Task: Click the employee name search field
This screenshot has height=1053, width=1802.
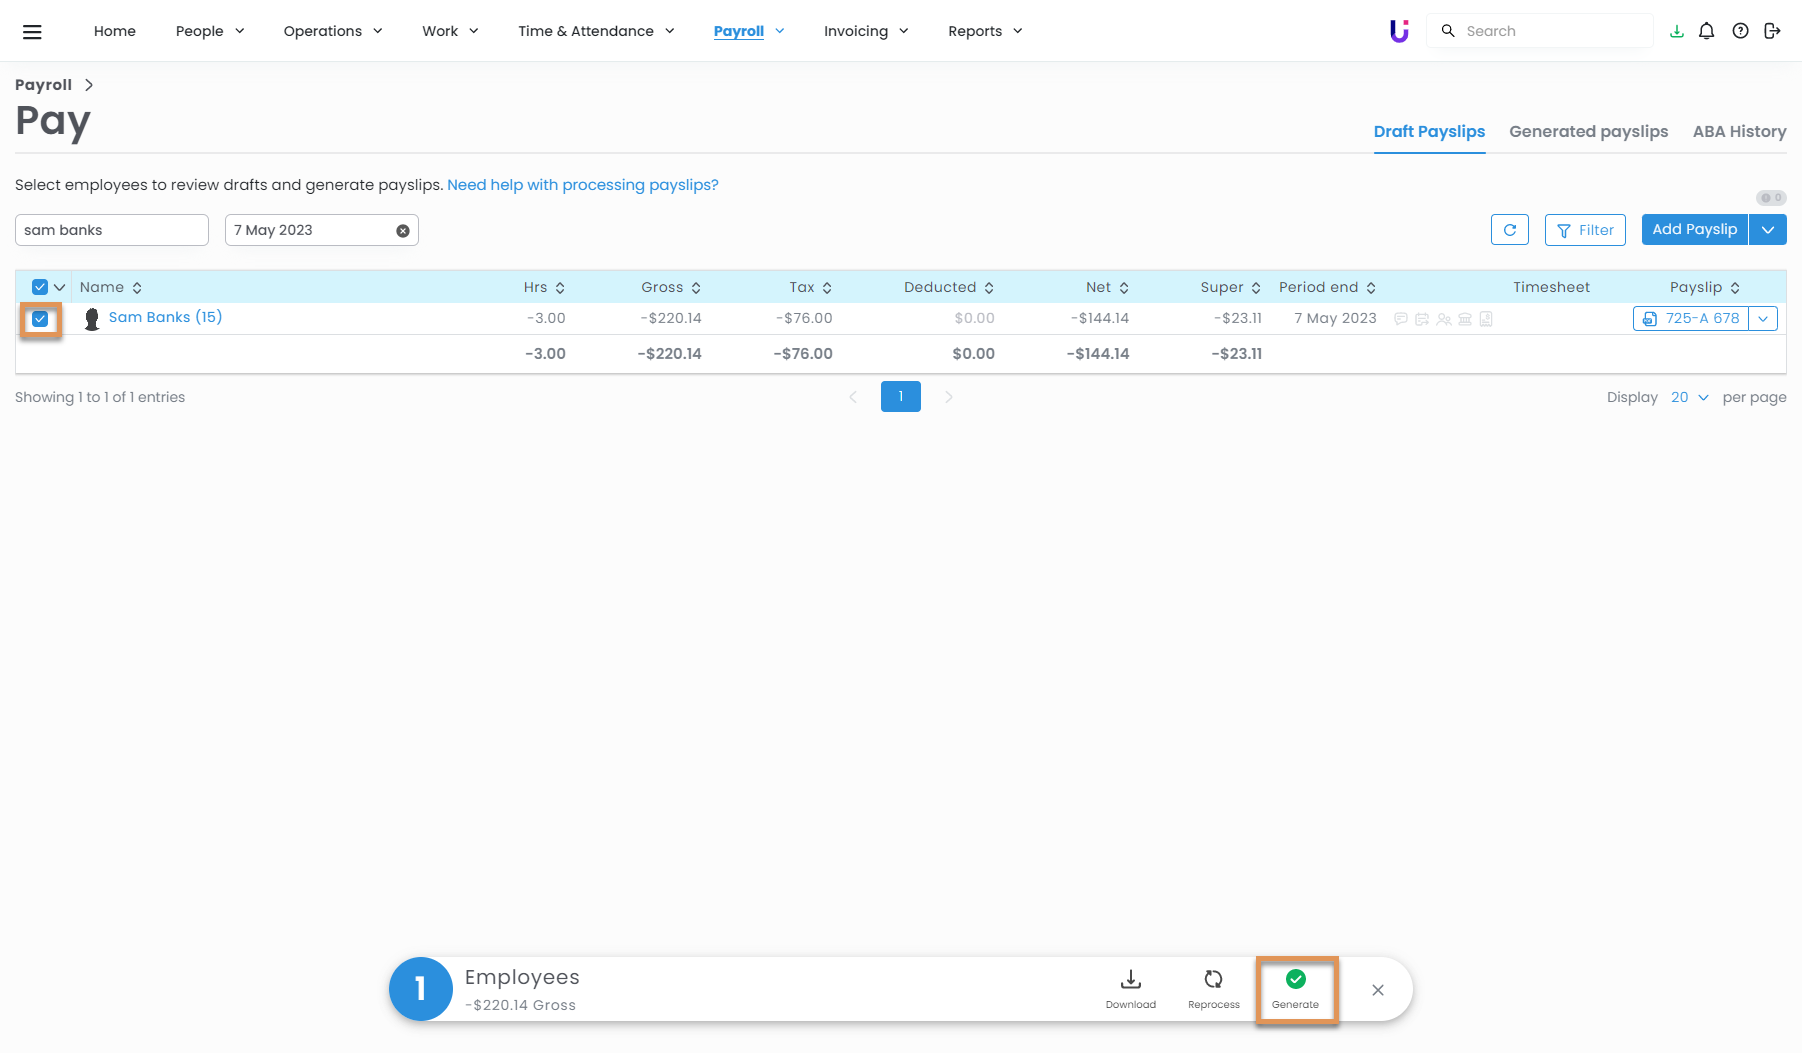Action: [x=111, y=230]
